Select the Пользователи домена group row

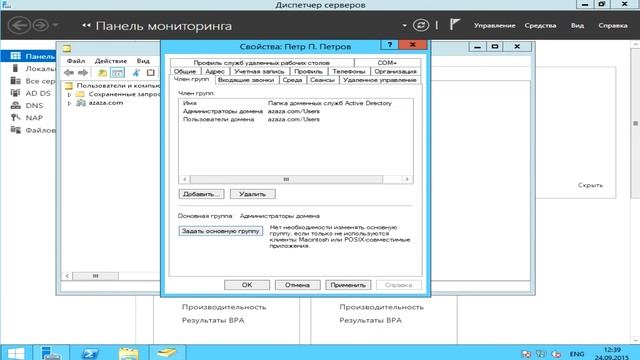click(x=296, y=119)
